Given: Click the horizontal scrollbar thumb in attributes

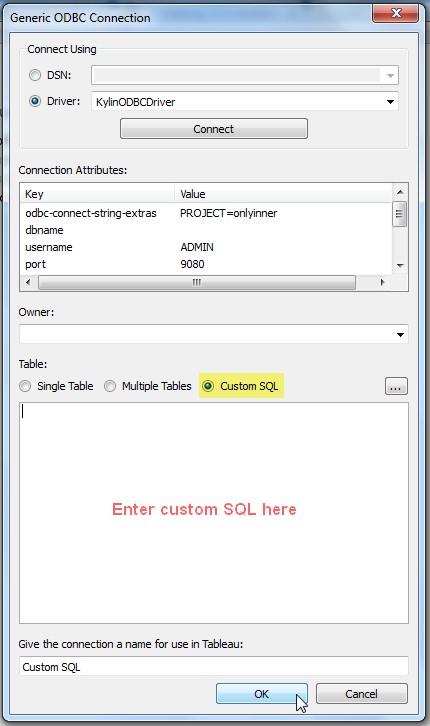Looking at the screenshot, I should tap(197, 282).
